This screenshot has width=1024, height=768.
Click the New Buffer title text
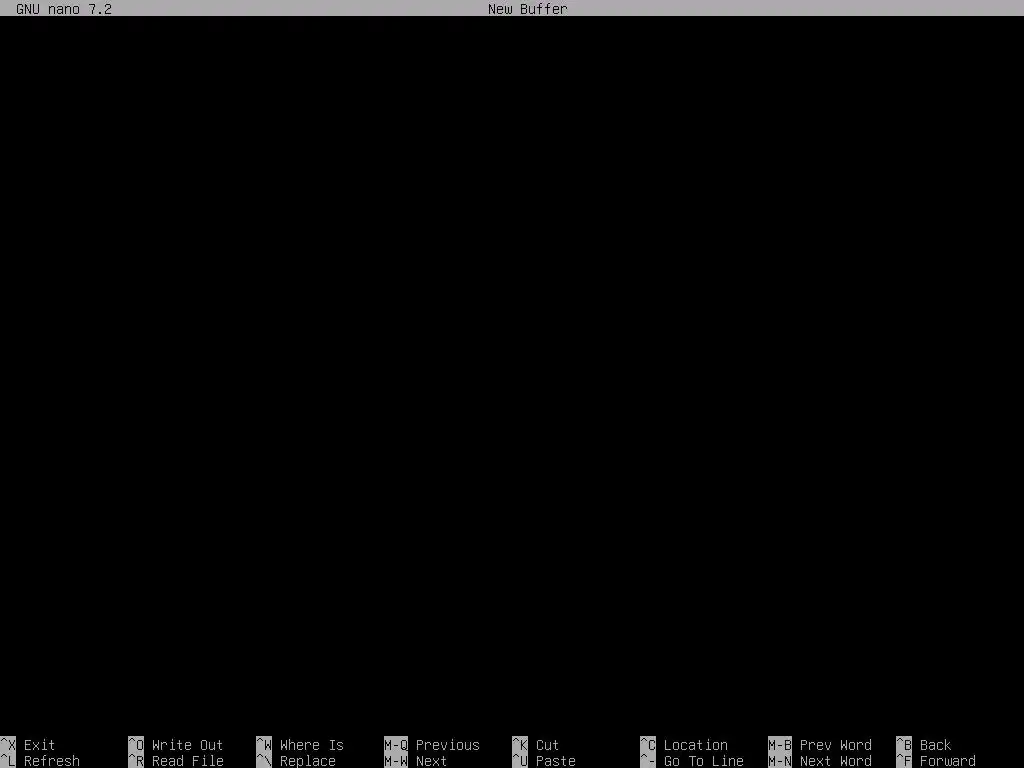528,9
